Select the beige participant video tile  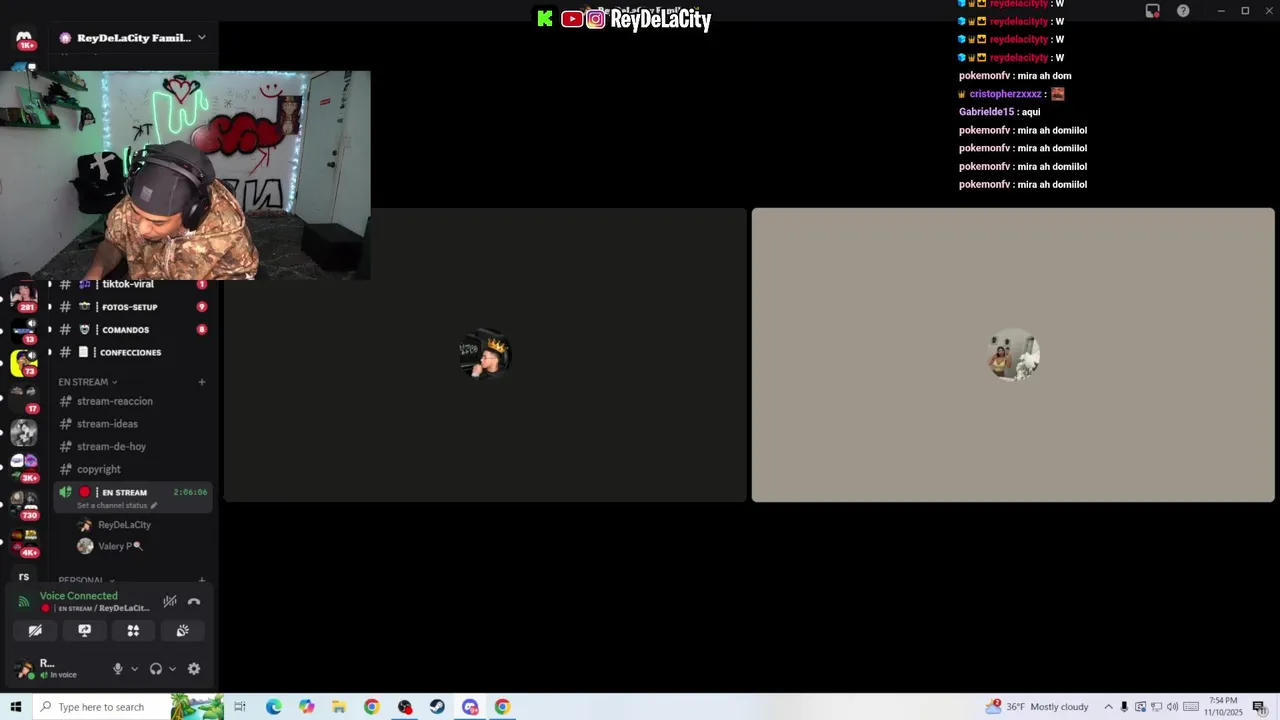click(x=1013, y=355)
